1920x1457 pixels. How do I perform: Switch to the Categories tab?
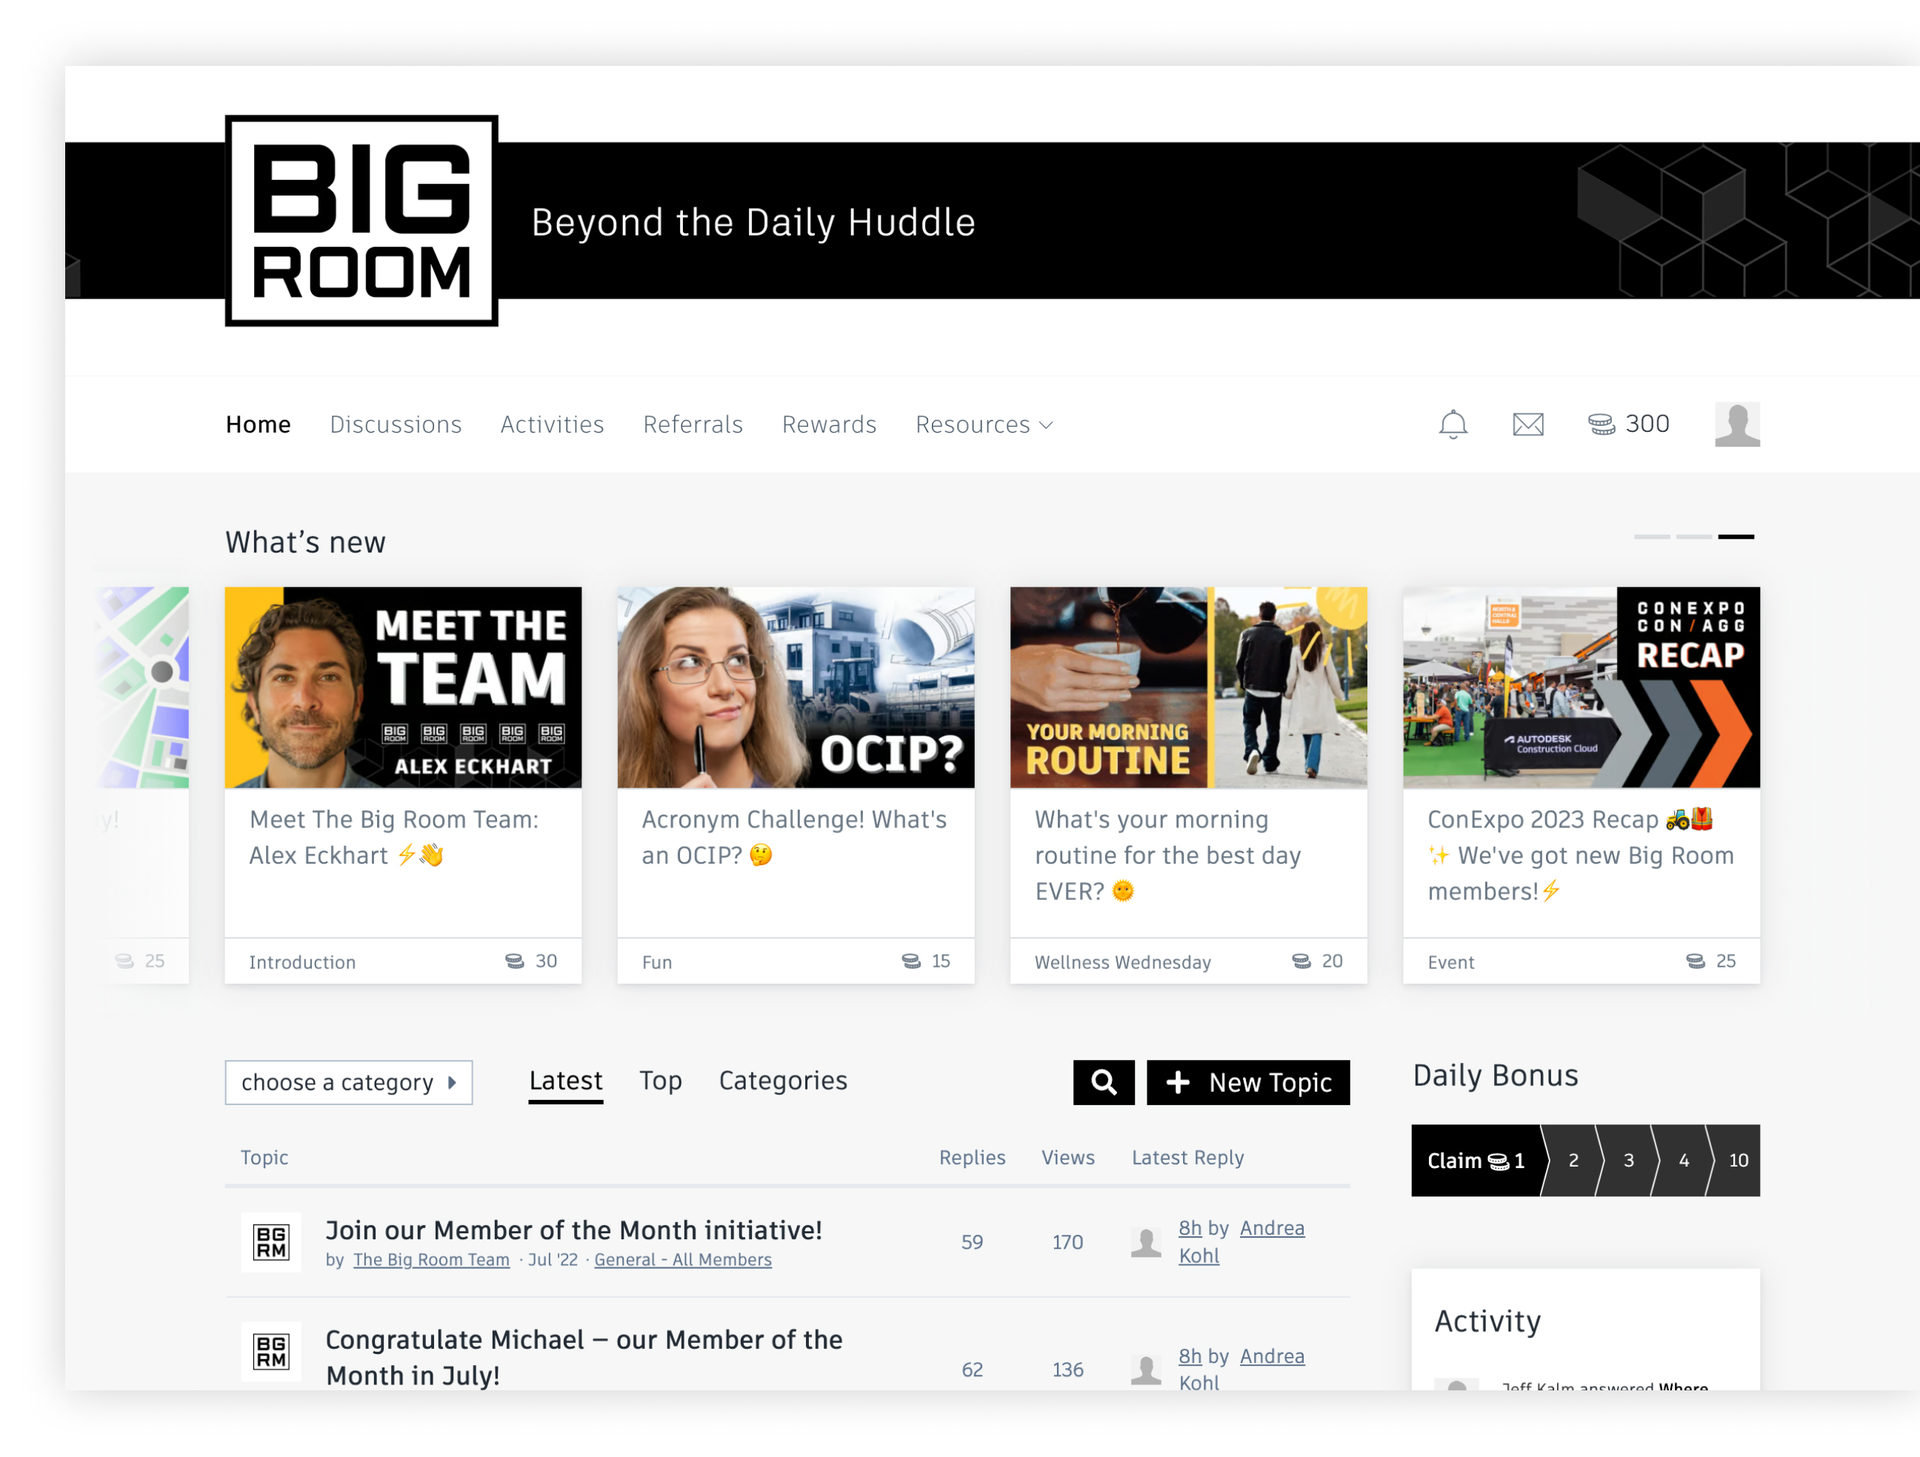[783, 1081]
